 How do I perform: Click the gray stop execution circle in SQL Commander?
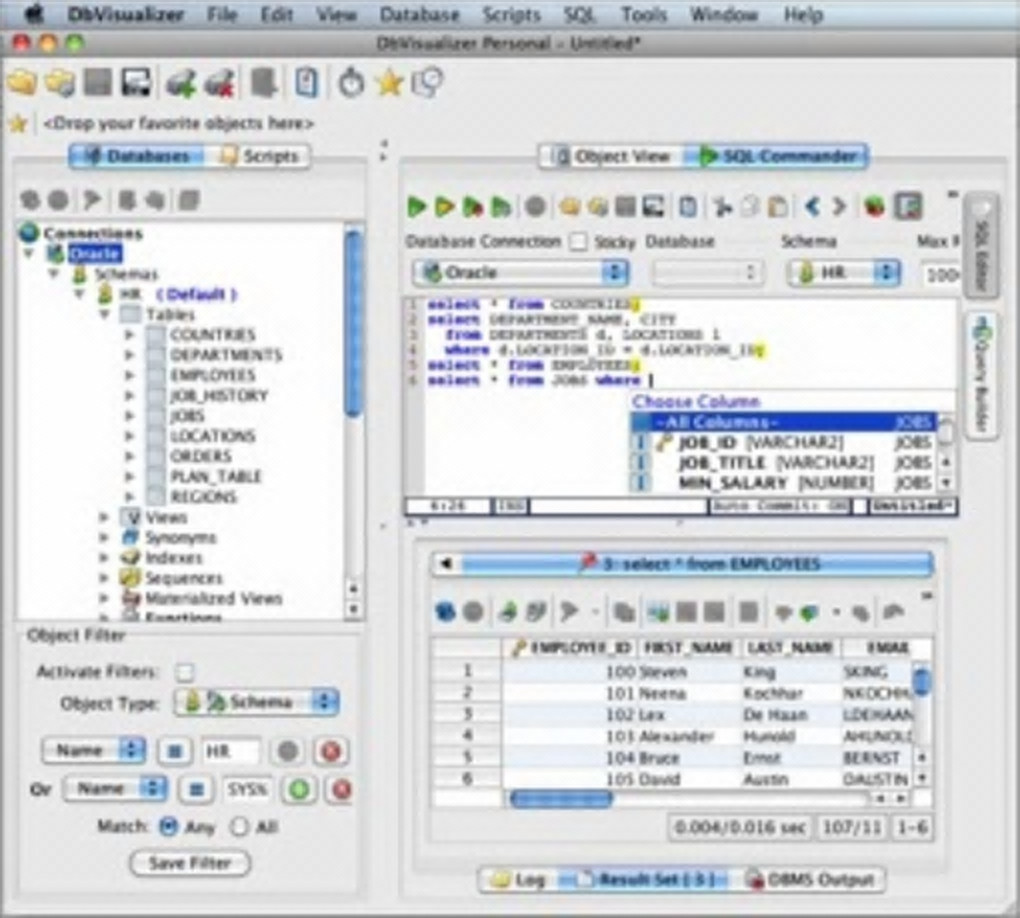click(x=535, y=207)
